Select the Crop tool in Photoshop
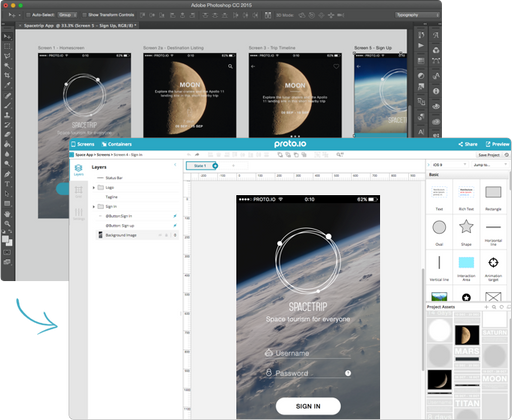This screenshot has height=420, width=512. [7, 75]
